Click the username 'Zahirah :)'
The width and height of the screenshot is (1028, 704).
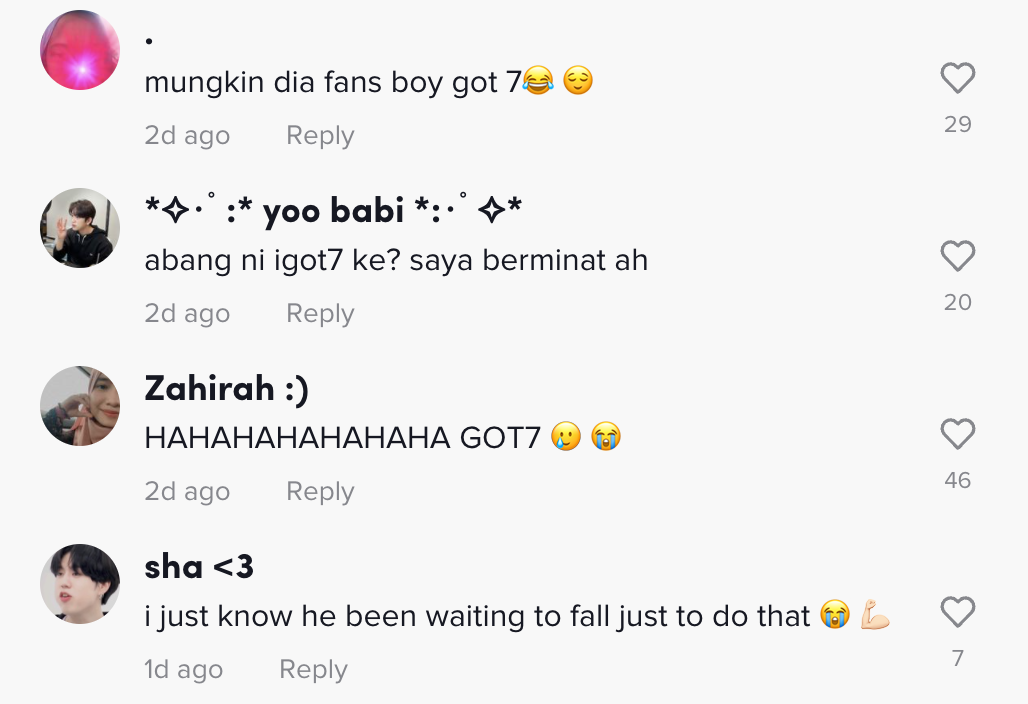pos(226,389)
